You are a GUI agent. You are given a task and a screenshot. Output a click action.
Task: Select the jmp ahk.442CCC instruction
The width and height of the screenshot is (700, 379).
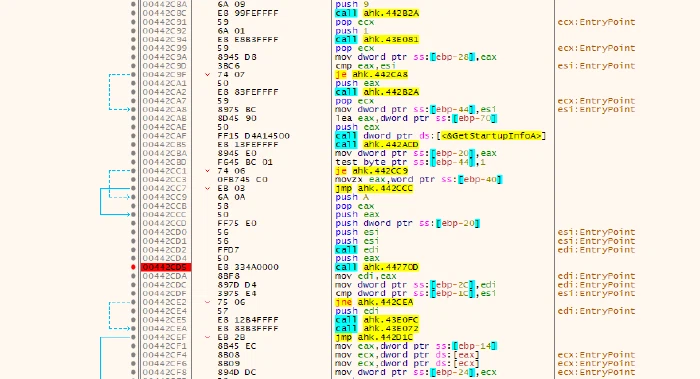[x=374, y=188]
